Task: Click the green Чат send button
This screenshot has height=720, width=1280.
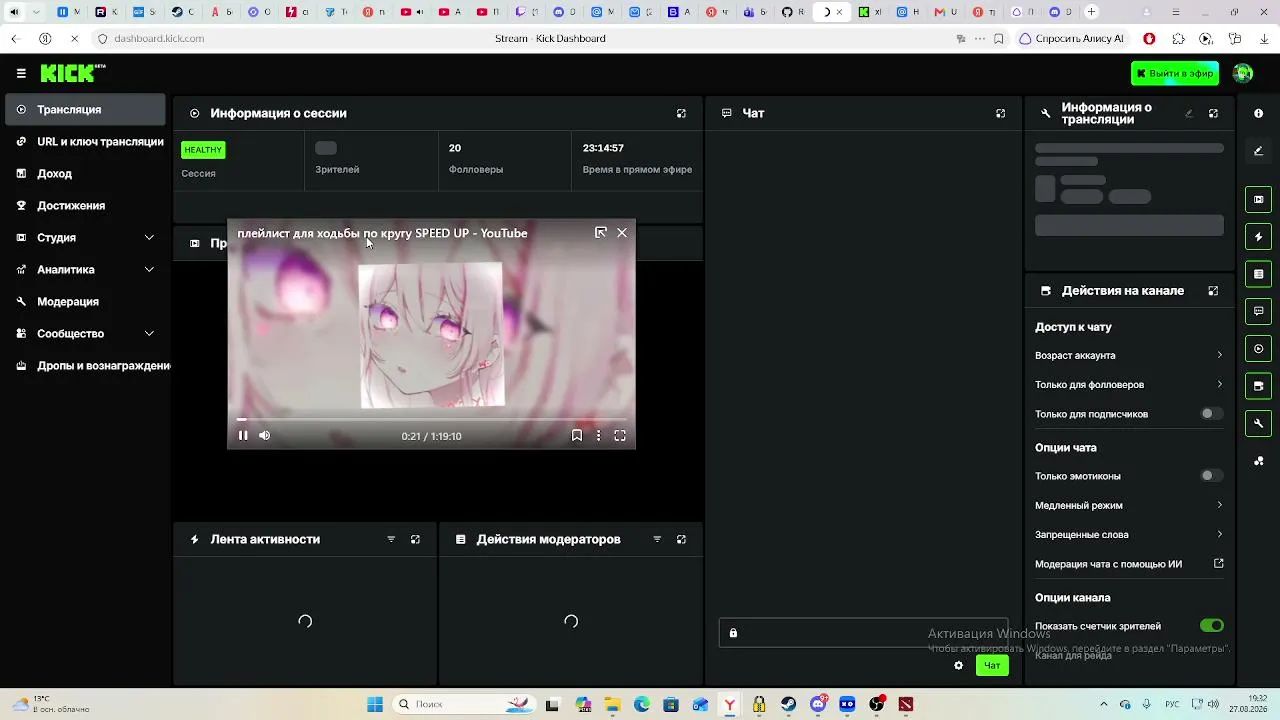Action: (x=992, y=665)
